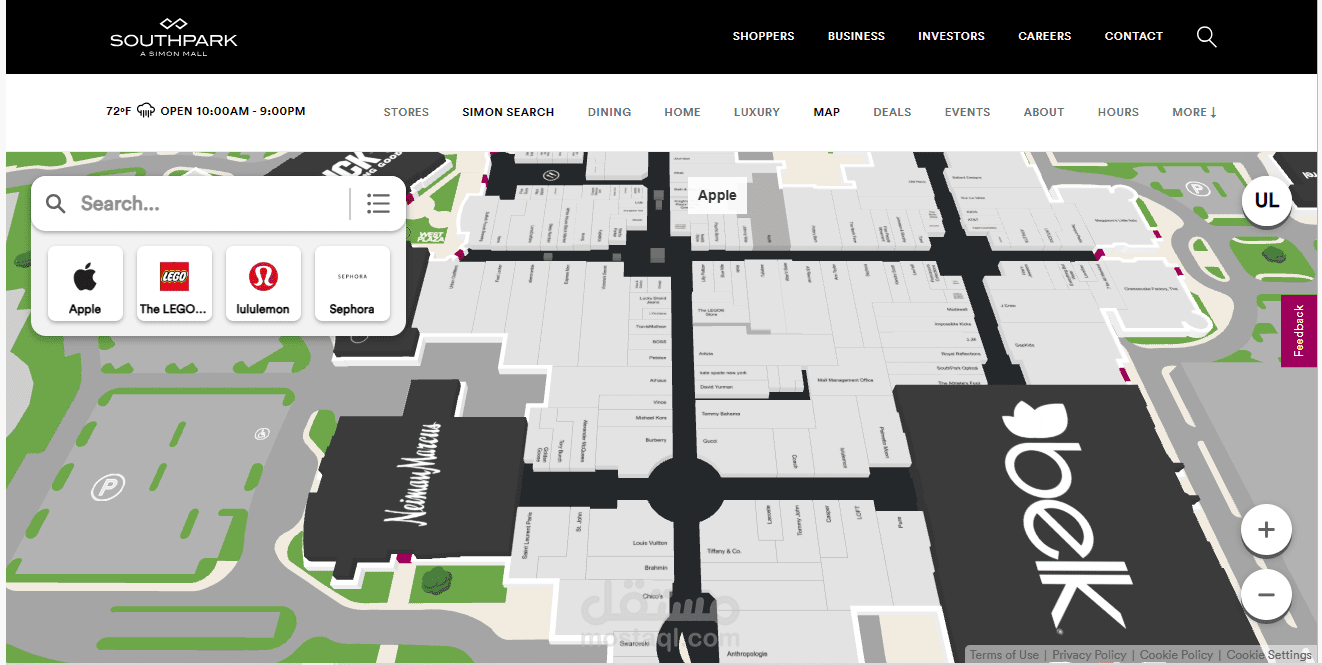Open the site search magnifier icon
Screen dimensions: 1322x665
click(x=1207, y=37)
